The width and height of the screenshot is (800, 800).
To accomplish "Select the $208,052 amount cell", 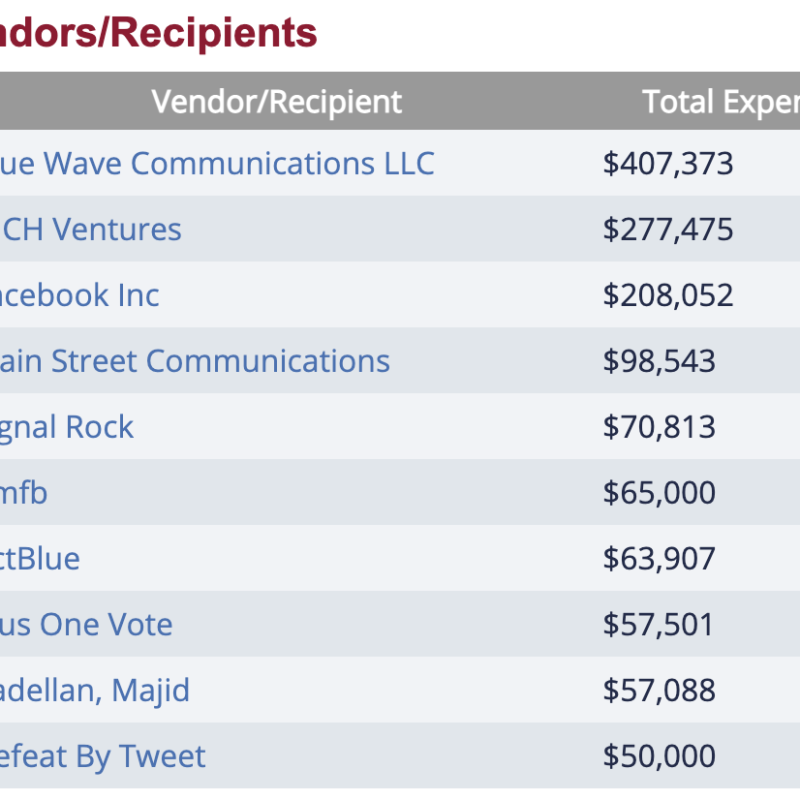I will 668,295.
